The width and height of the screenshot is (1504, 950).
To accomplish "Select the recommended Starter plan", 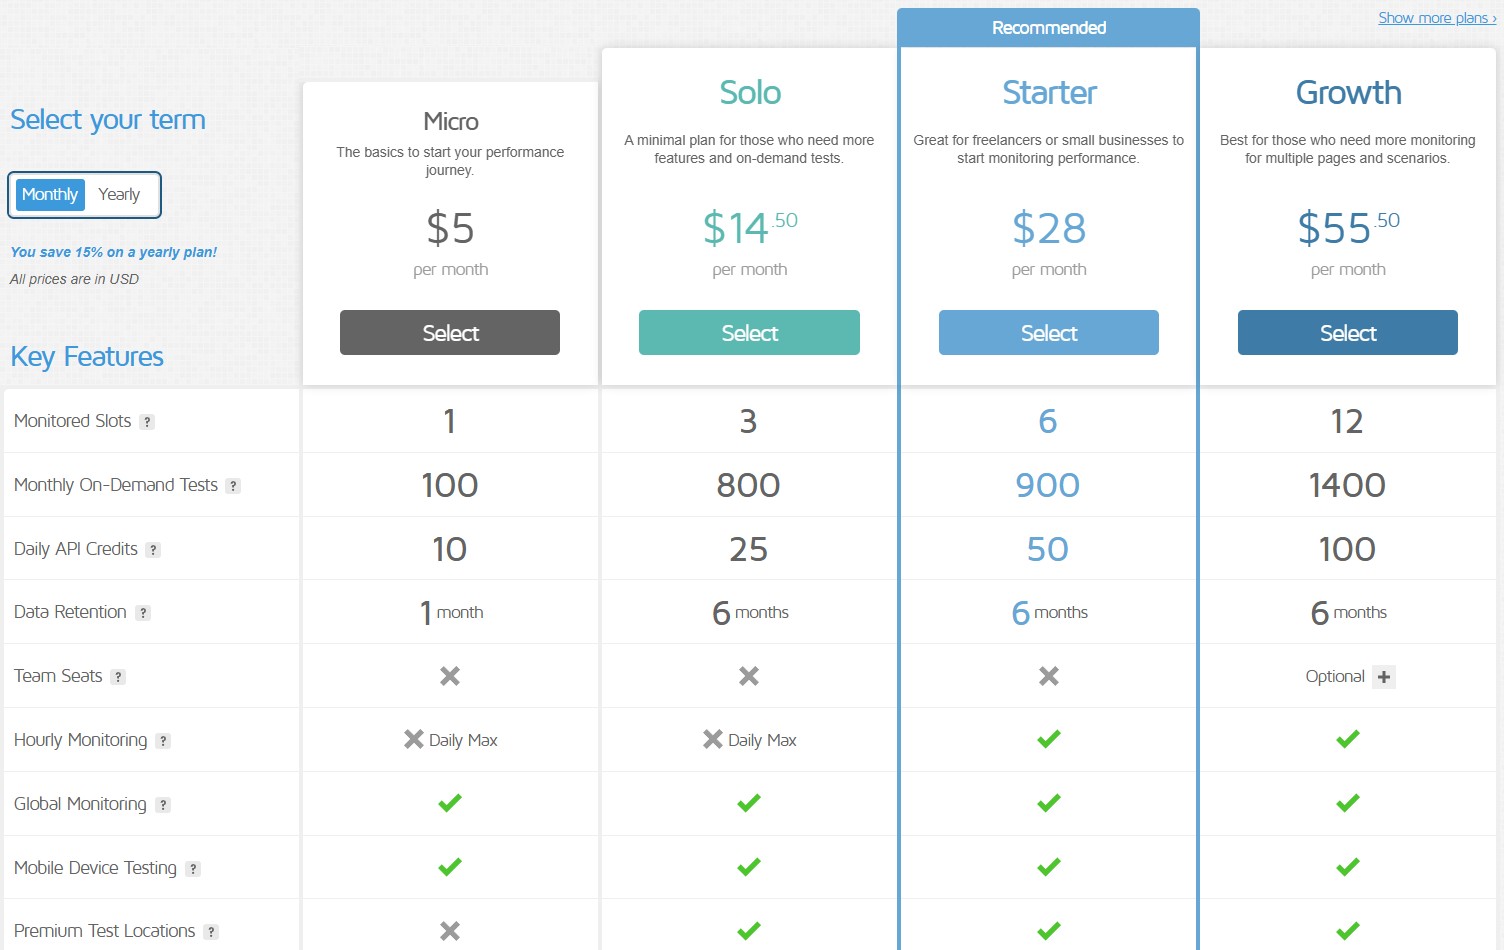I will (1049, 332).
